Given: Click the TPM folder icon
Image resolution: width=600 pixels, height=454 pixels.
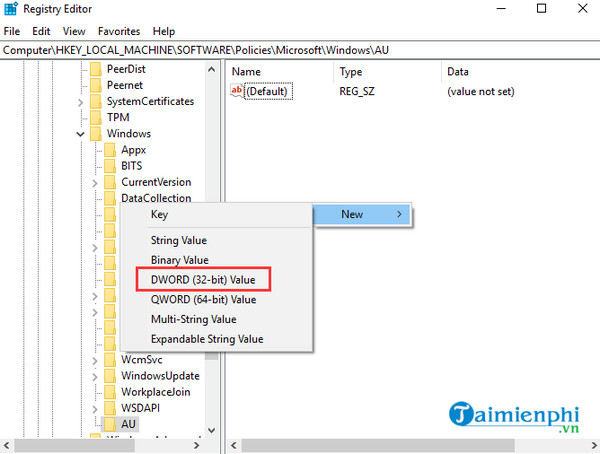Looking at the screenshot, I should point(96,118).
